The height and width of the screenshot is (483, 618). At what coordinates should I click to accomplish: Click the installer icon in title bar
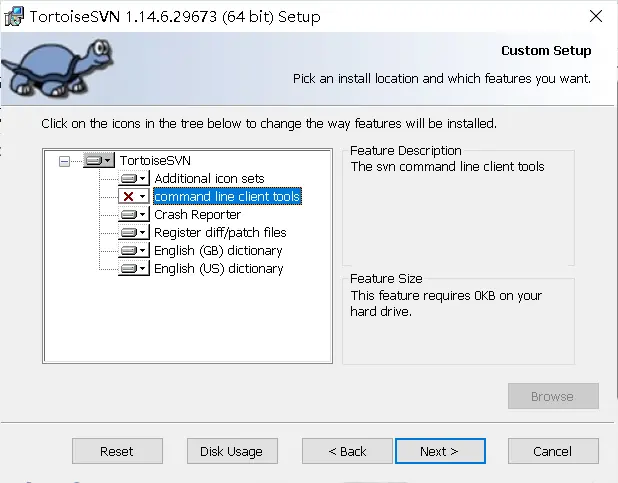click(12, 16)
